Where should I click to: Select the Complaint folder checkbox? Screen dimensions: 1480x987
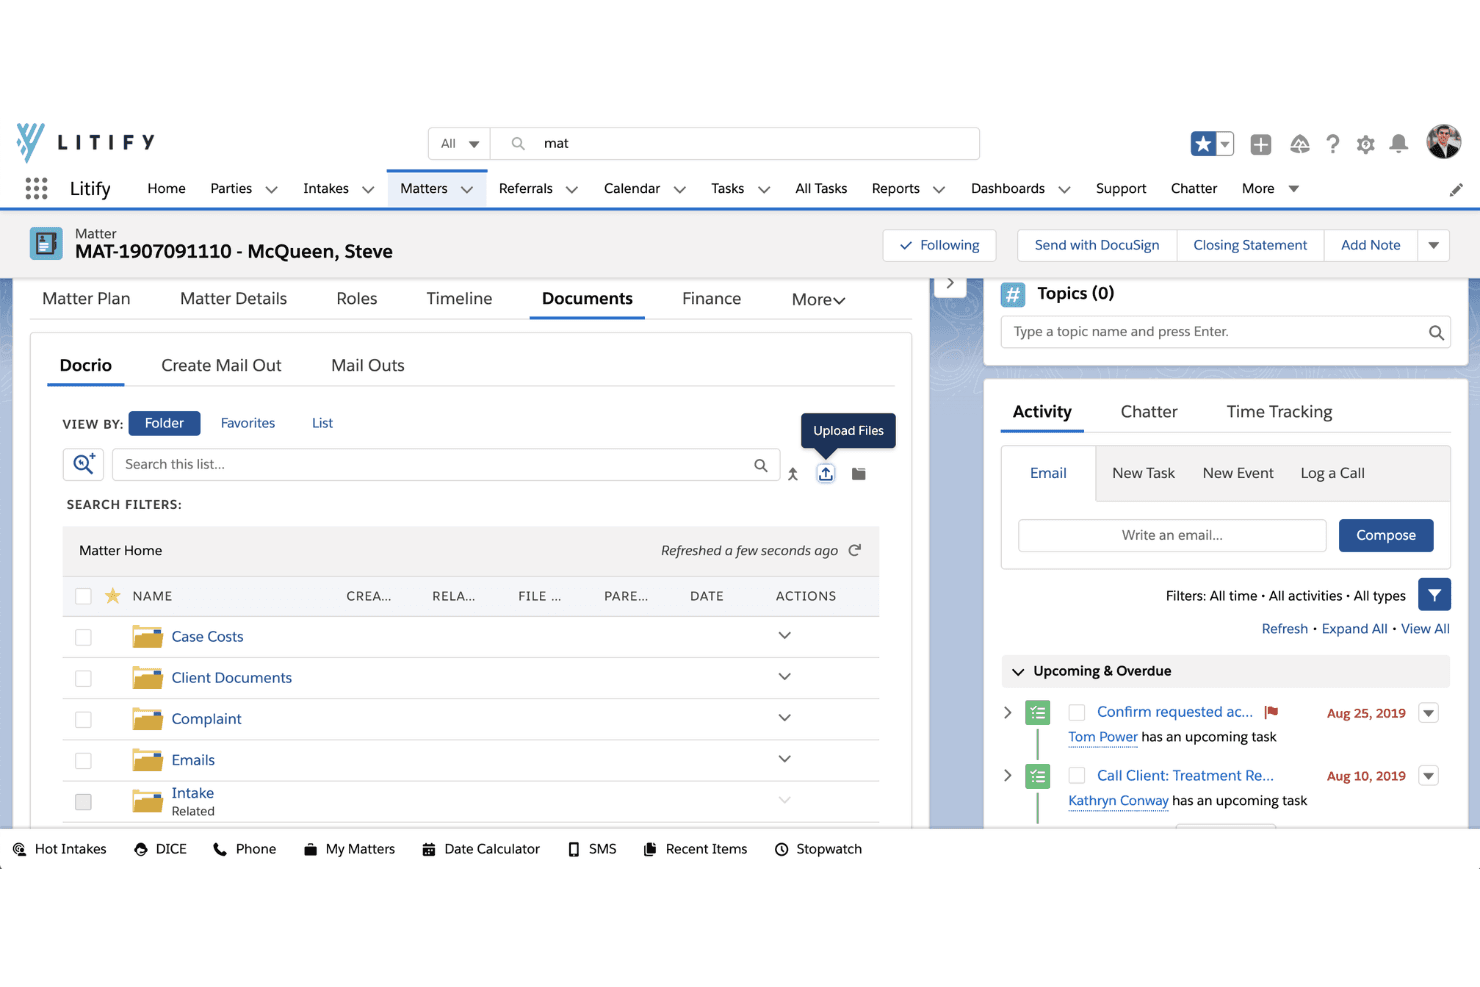pyautogui.click(x=83, y=719)
